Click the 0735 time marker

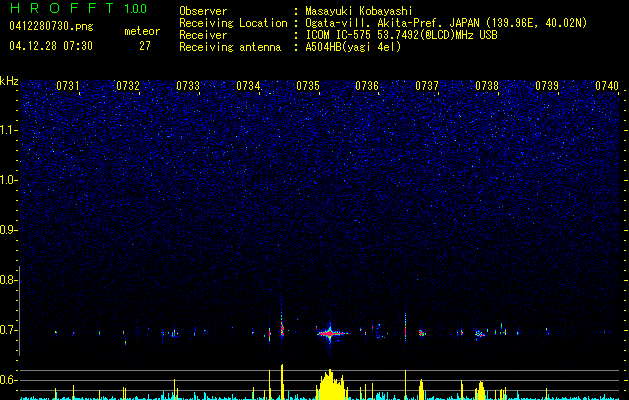pyautogui.click(x=308, y=85)
